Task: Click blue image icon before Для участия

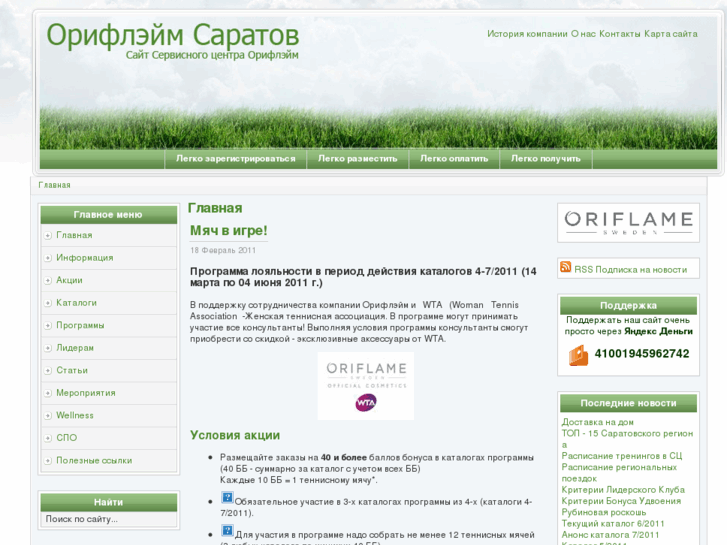Action: click(x=227, y=531)
